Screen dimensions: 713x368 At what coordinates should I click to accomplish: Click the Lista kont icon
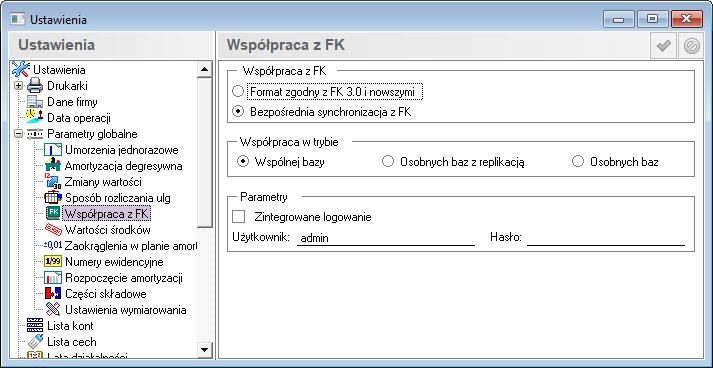point(35,326)
